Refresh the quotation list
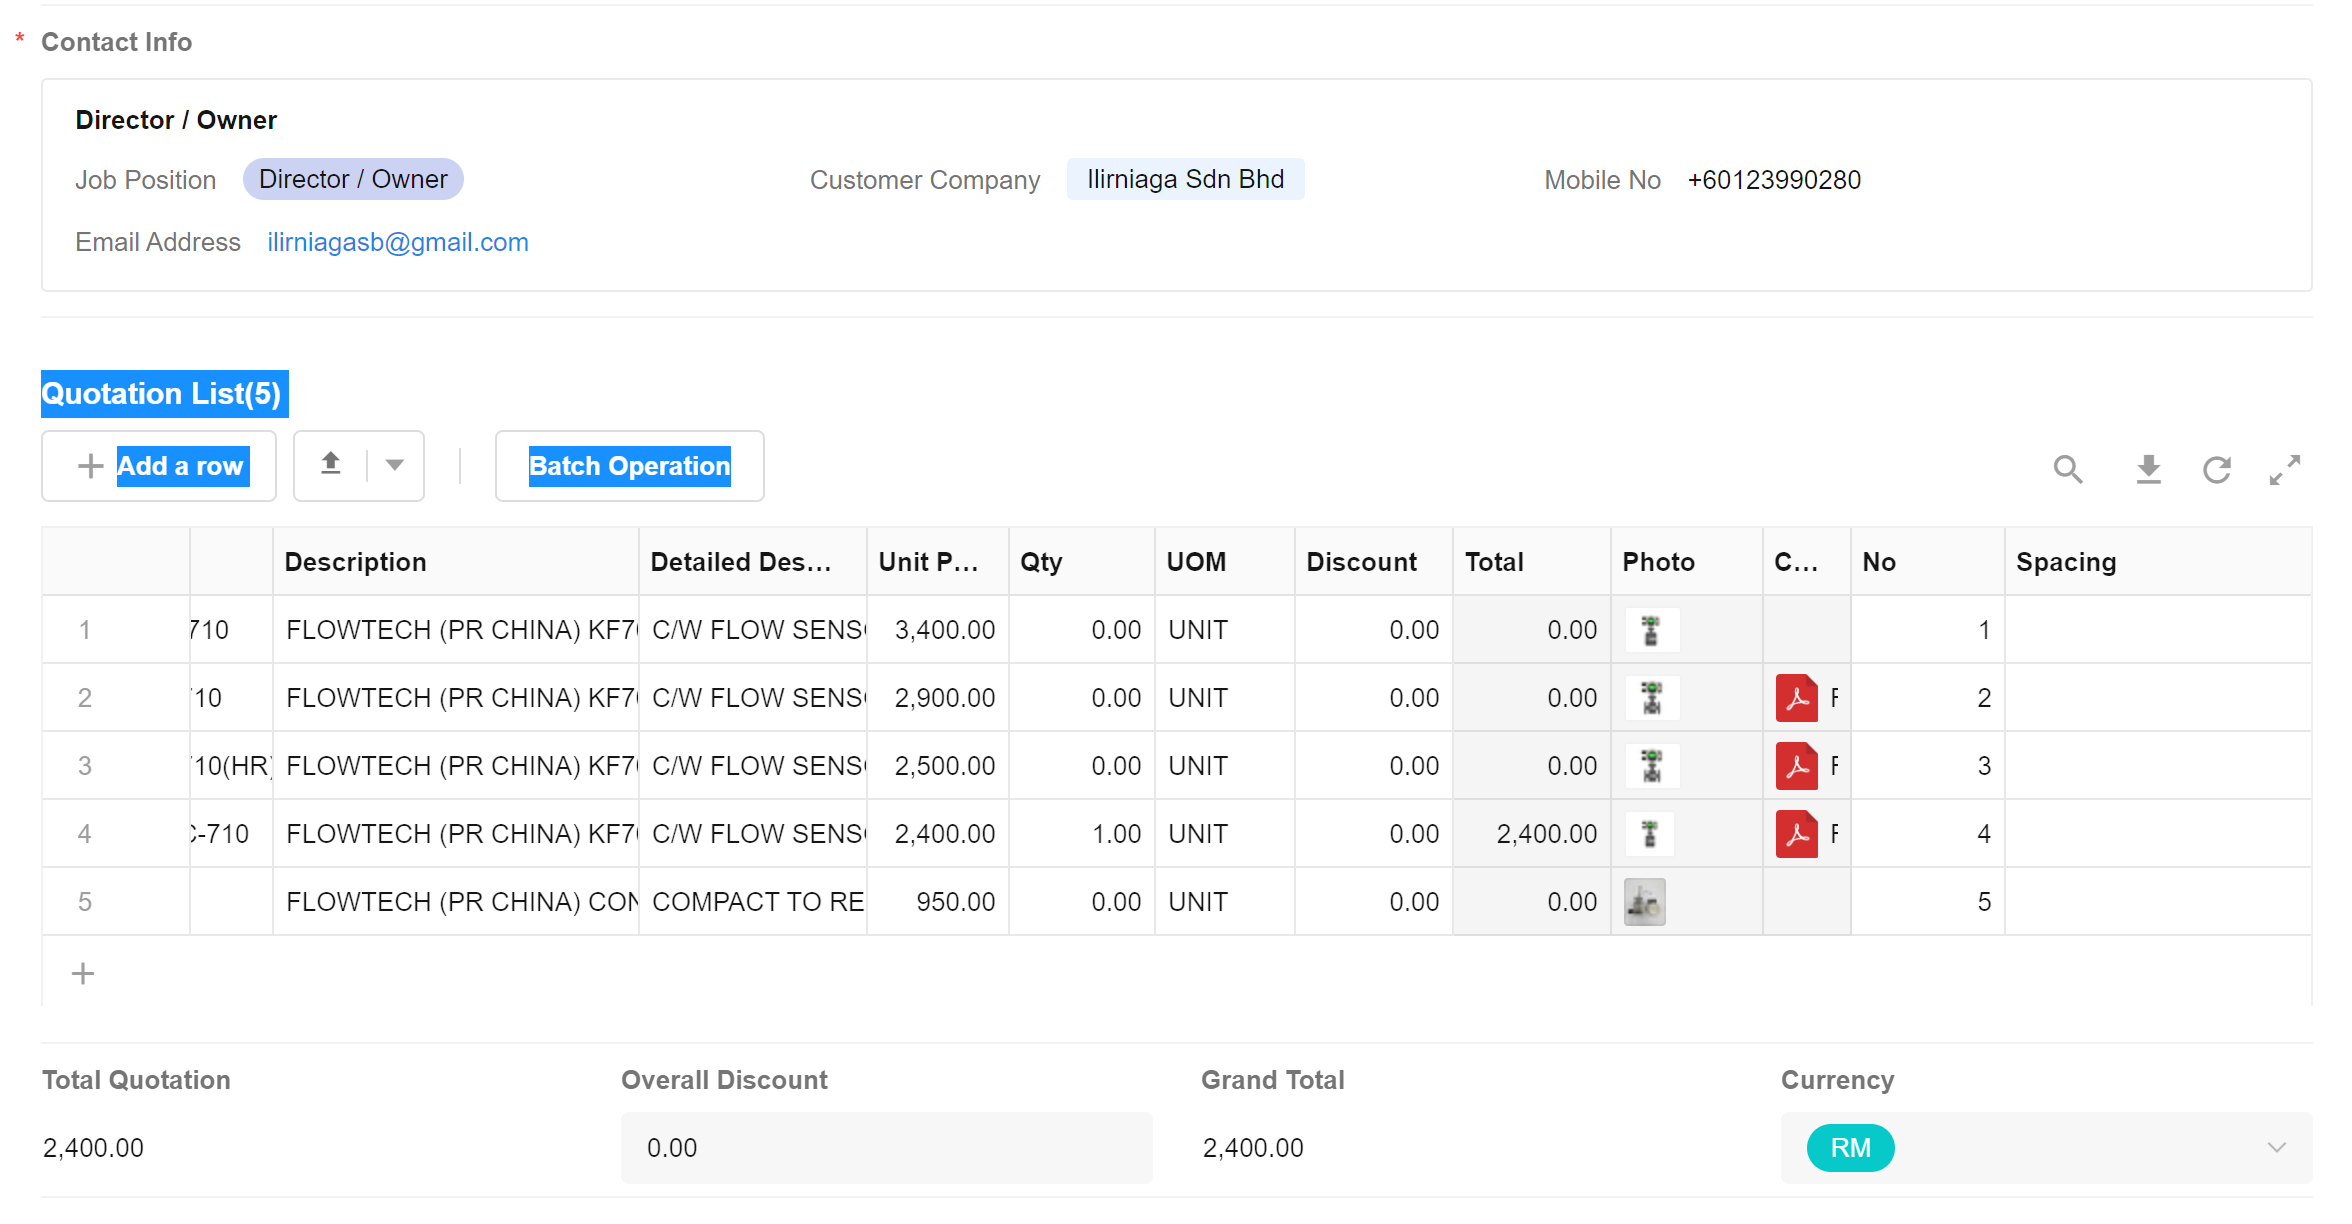The width and height of the screenshot is (2352, 1224). pyautogui.click(x=2217, y=469)
